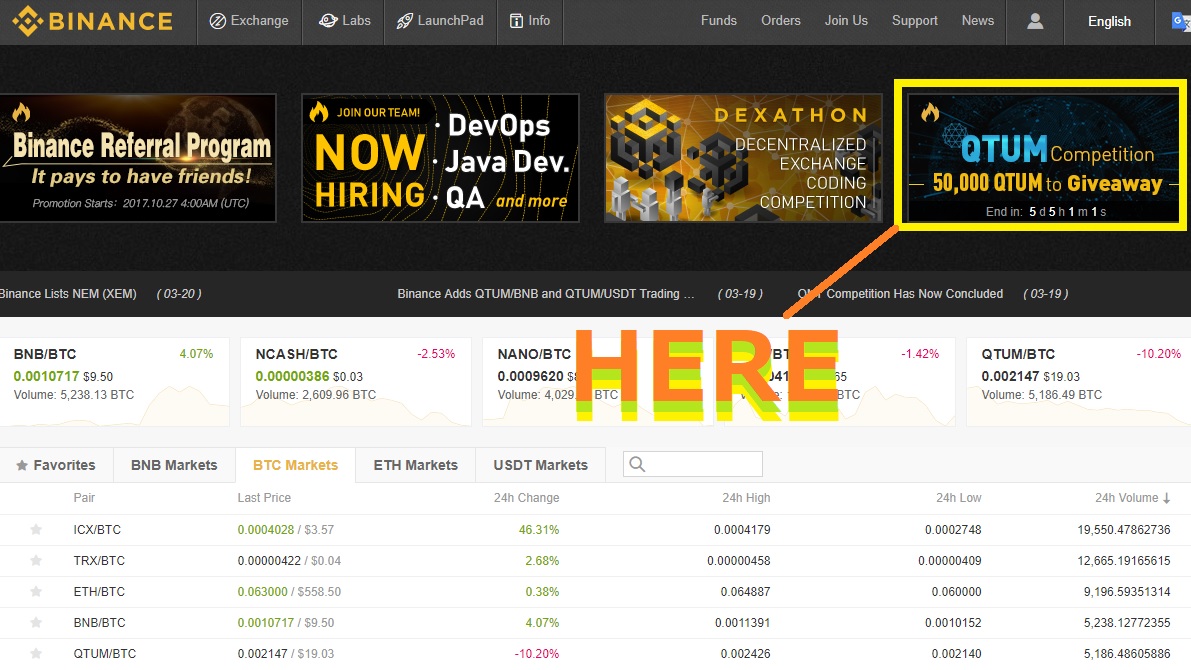Click the user account icon
Screen dimensions: 1191x670
click(x=1035, y=21)
